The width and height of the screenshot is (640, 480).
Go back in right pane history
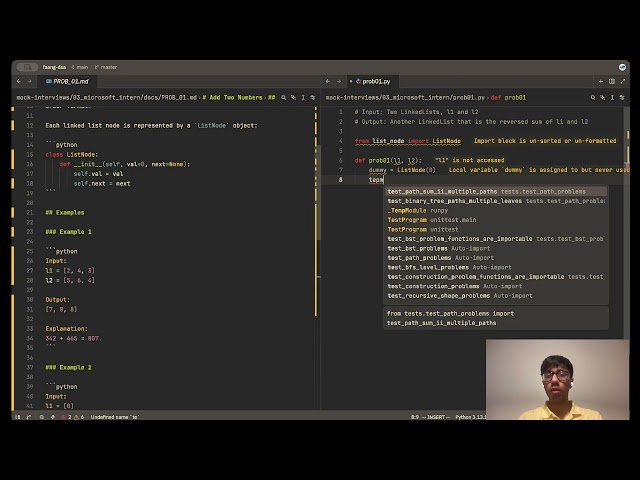coord(328,81)
